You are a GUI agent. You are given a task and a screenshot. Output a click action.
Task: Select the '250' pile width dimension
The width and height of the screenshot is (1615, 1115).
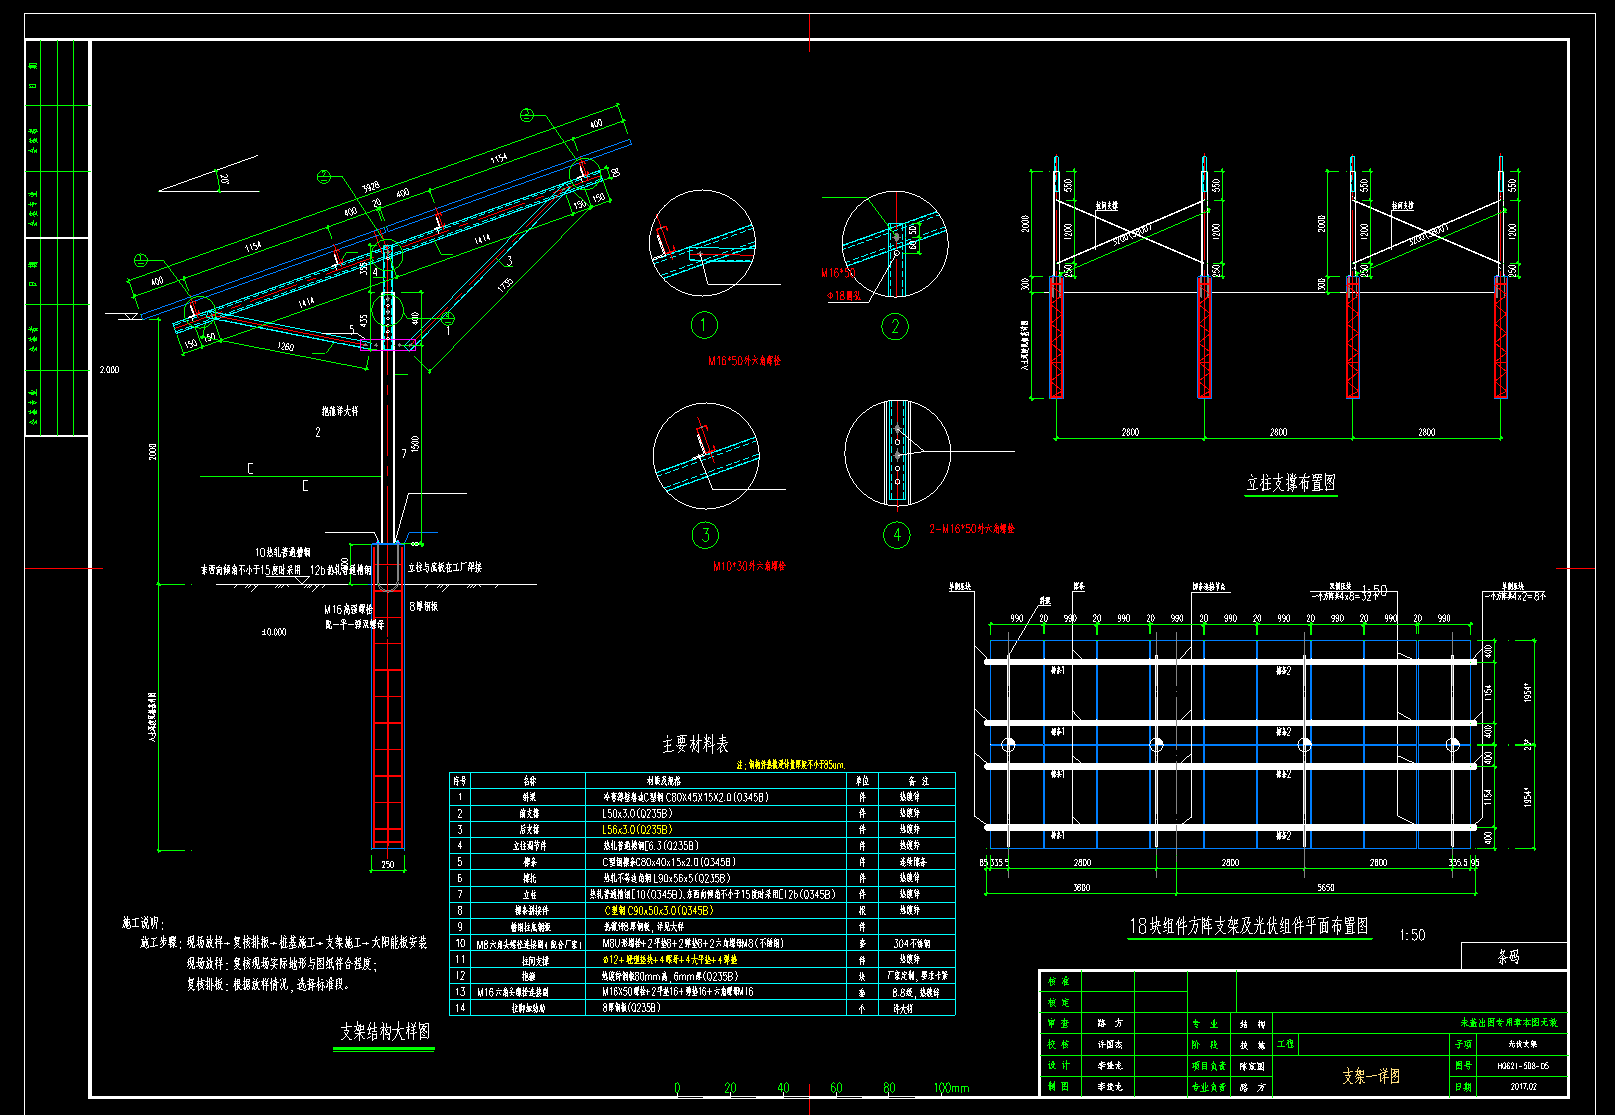[388, 865]
